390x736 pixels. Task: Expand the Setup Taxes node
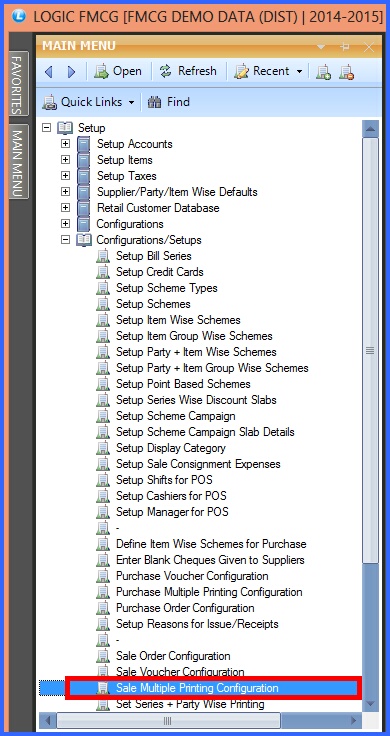pyautogui.click(x=65, y=176)
